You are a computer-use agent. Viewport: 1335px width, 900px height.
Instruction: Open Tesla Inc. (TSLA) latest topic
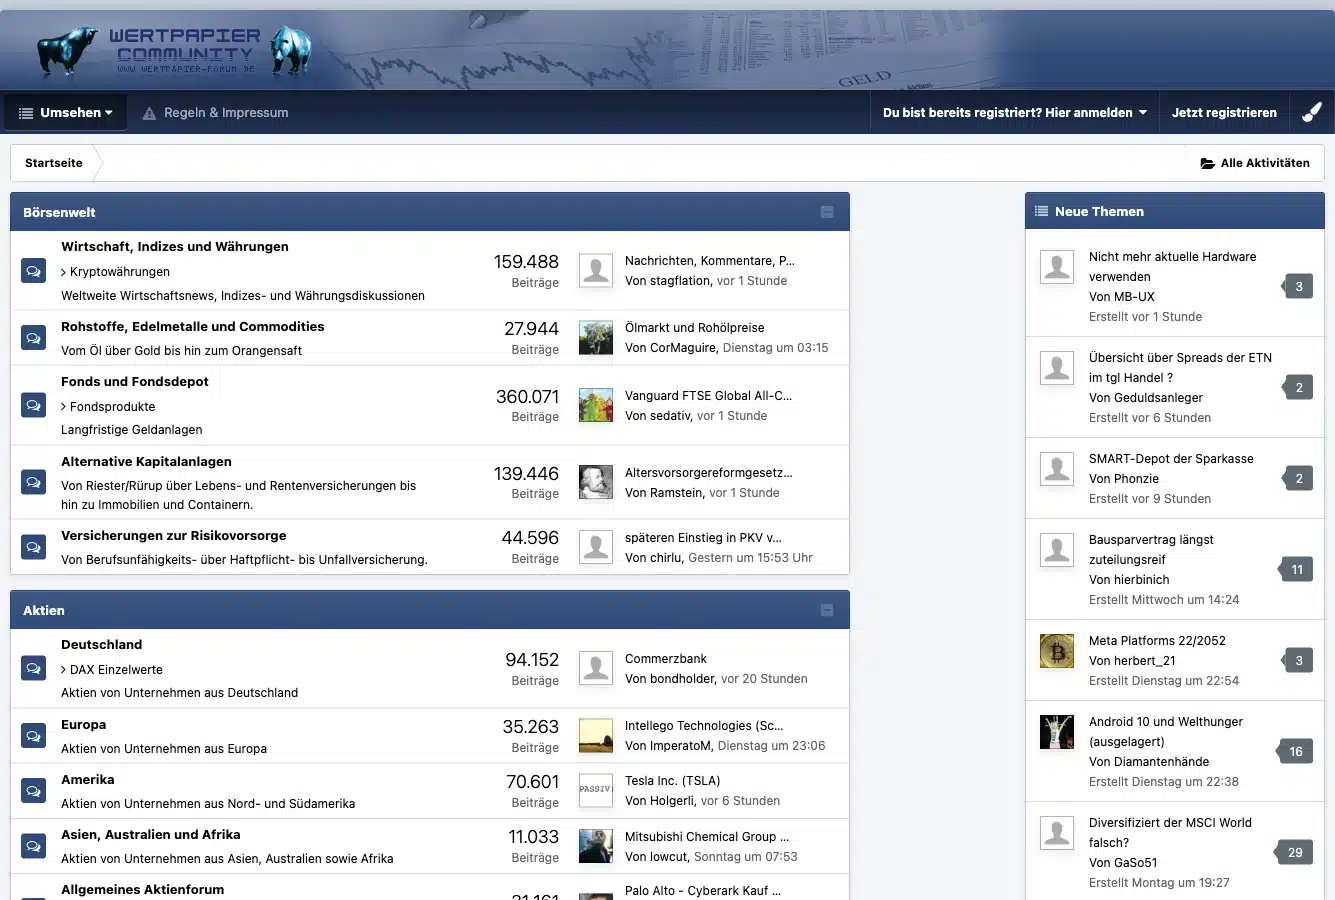point(673,781)
